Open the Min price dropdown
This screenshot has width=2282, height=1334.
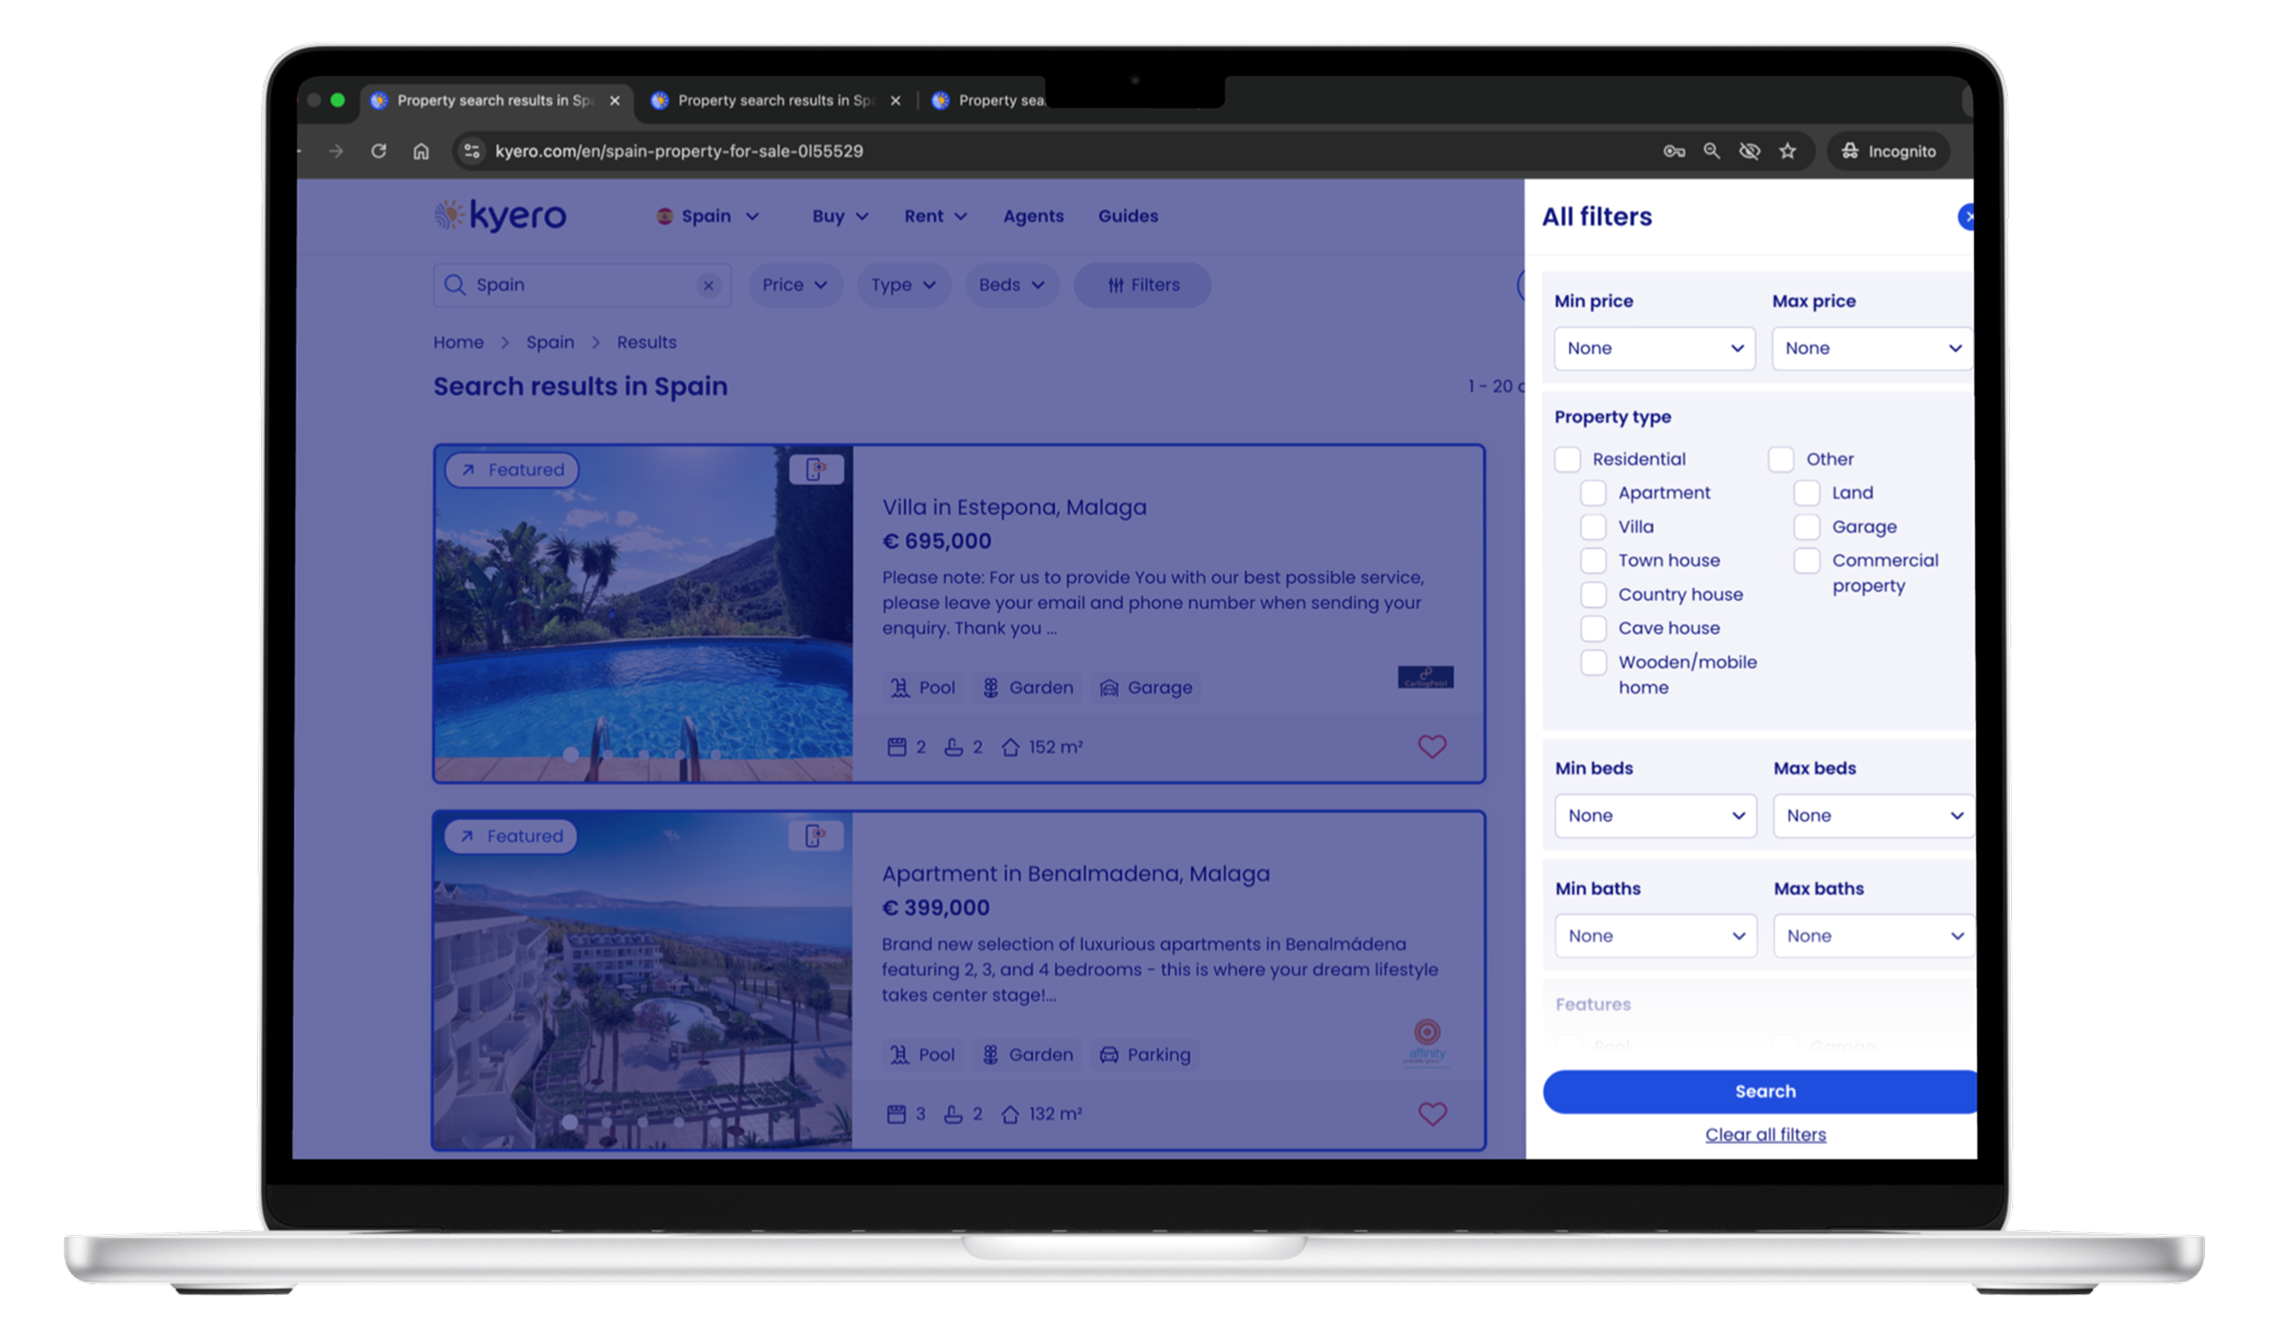(x=1654, y=349)
